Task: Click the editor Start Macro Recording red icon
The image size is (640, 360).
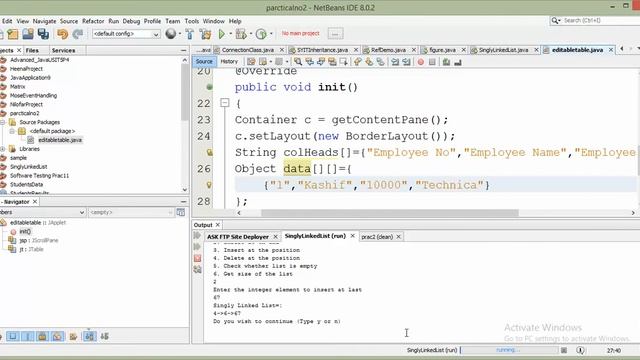Action: click(x=420, y=62)
